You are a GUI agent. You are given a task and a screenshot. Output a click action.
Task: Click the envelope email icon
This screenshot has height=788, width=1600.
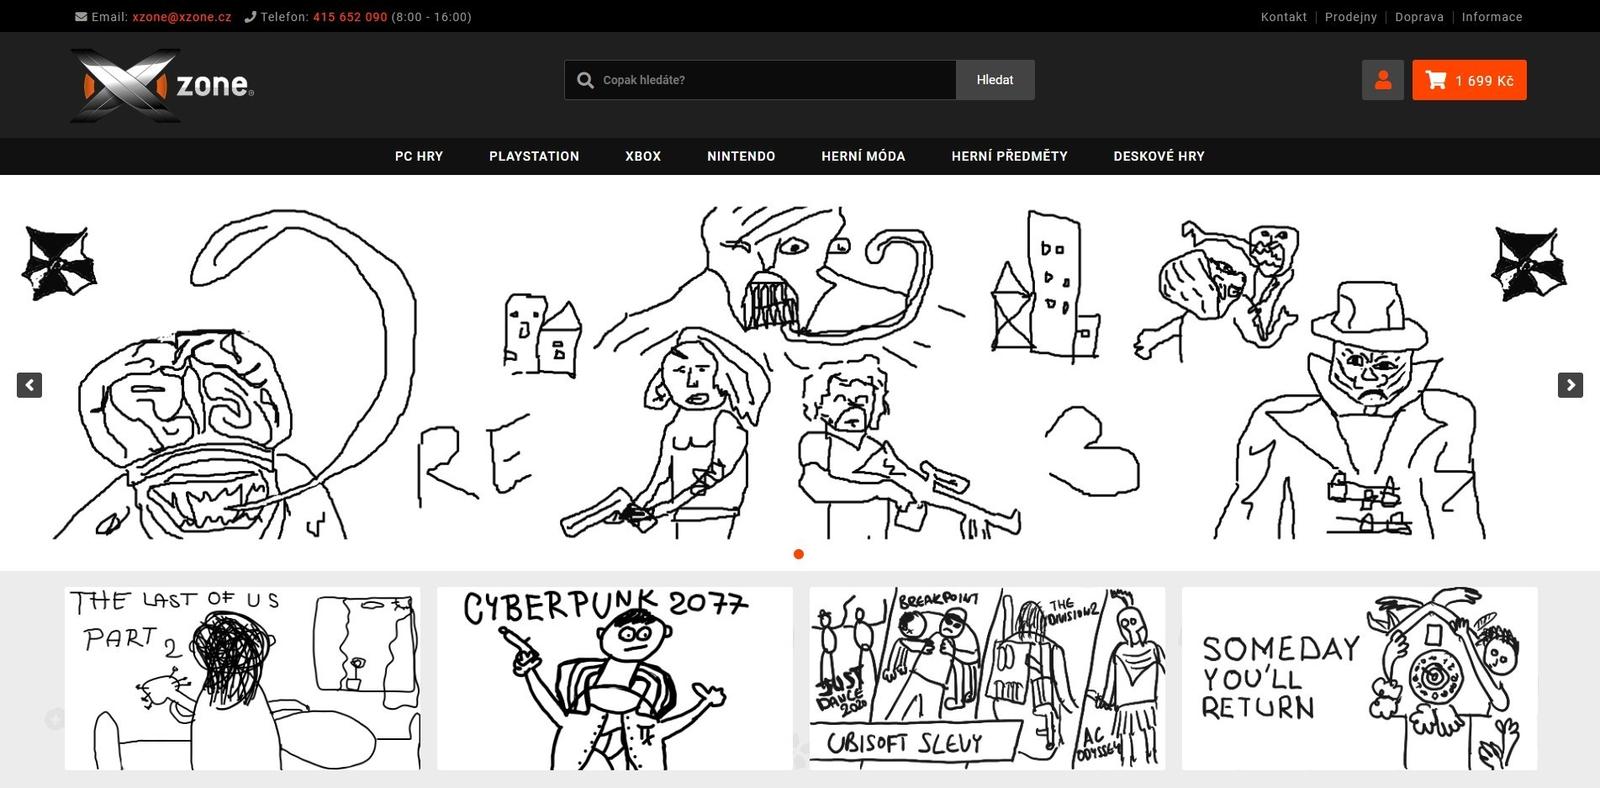tap(81, 17)
